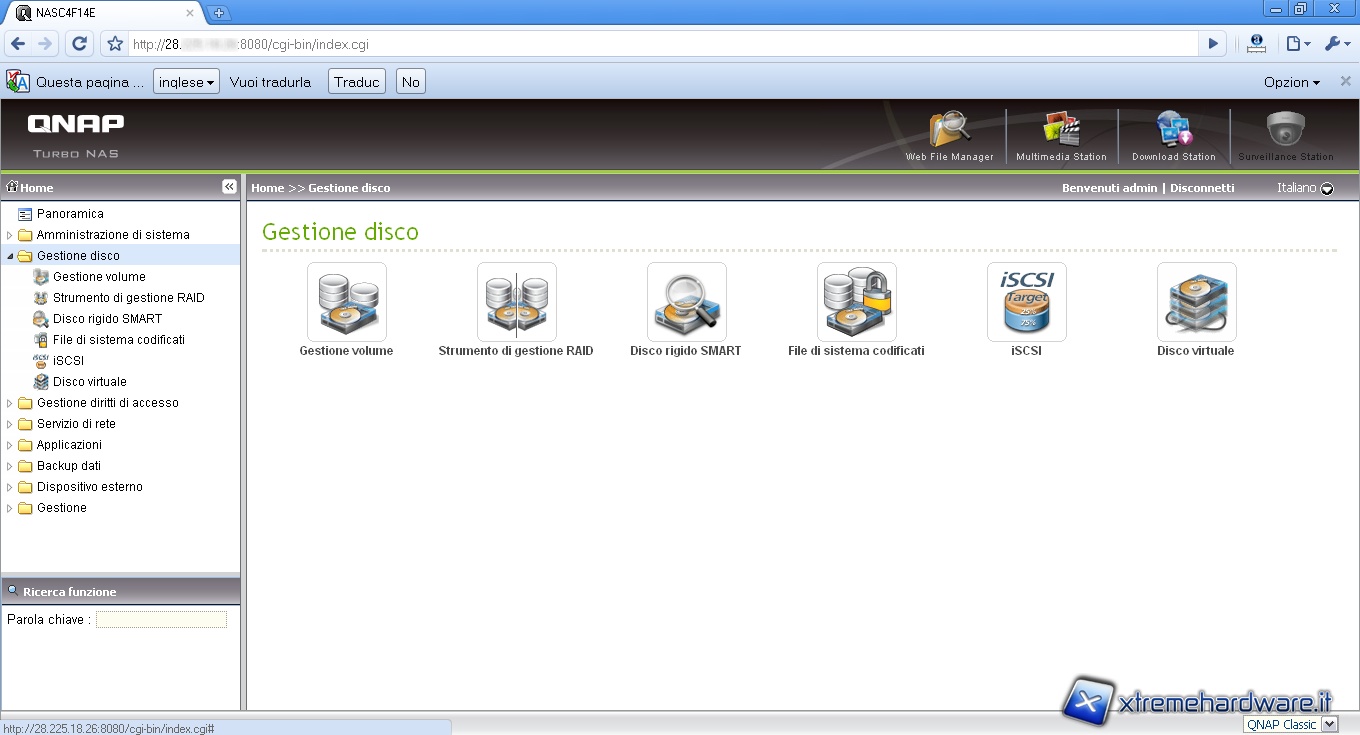Image resolution: width=1360 pixels, height=735 pixels.
Task: Launch the Download Station icon
Action: tap(1173, 133)
